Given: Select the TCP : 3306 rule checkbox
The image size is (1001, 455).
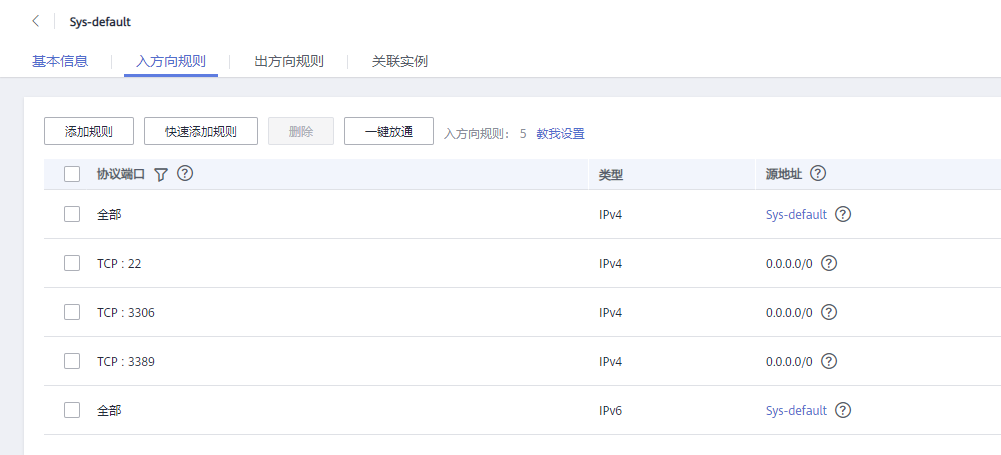Looking at the screenshot, I should point(72,312).
